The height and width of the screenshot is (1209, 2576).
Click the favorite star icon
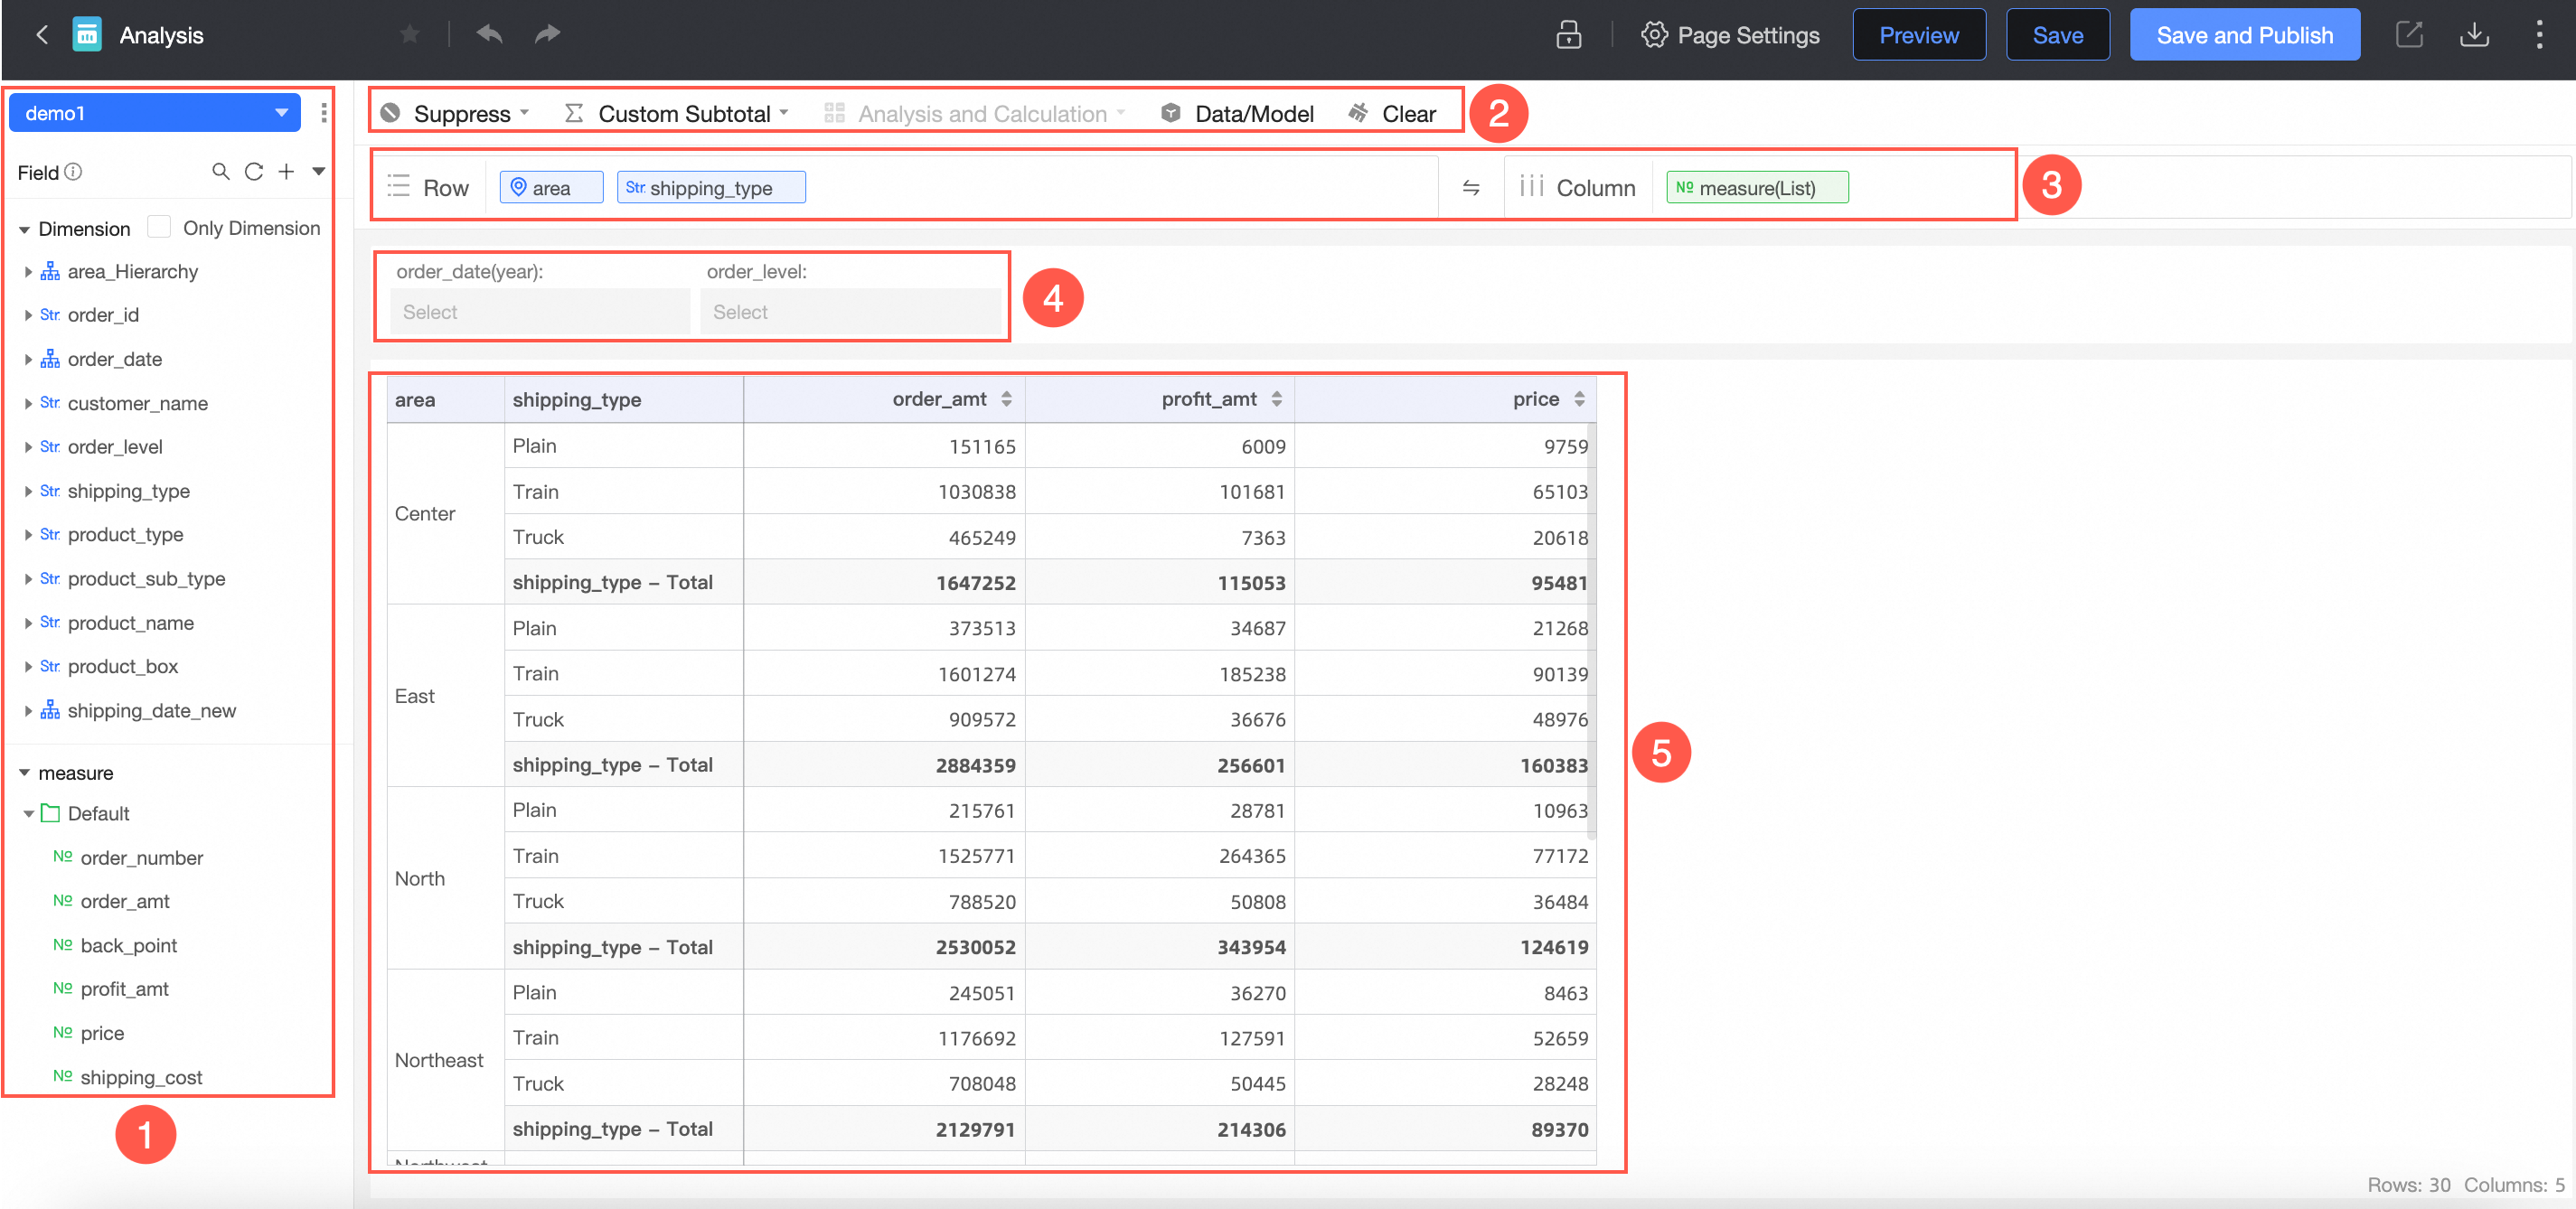[409, 35]
